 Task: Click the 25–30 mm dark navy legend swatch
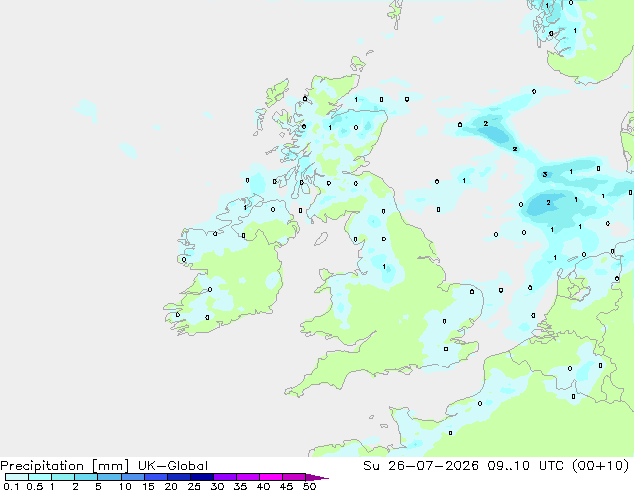click(x=202, y=477)
